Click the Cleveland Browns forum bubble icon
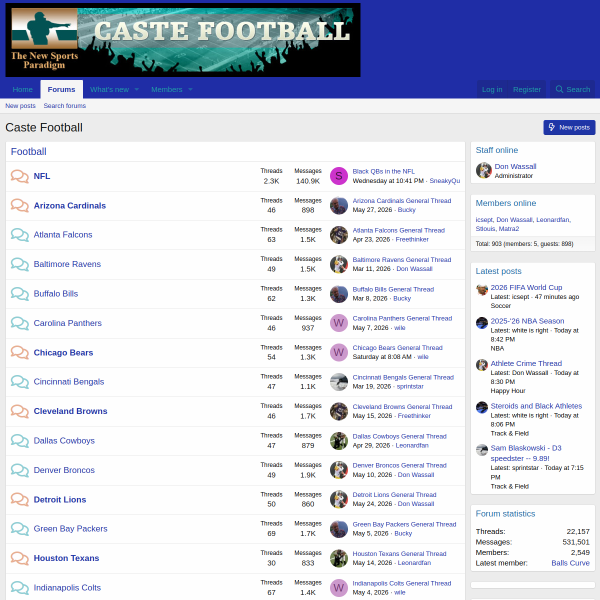This screenshot has height=600, width=600. (x=20, y=411)
